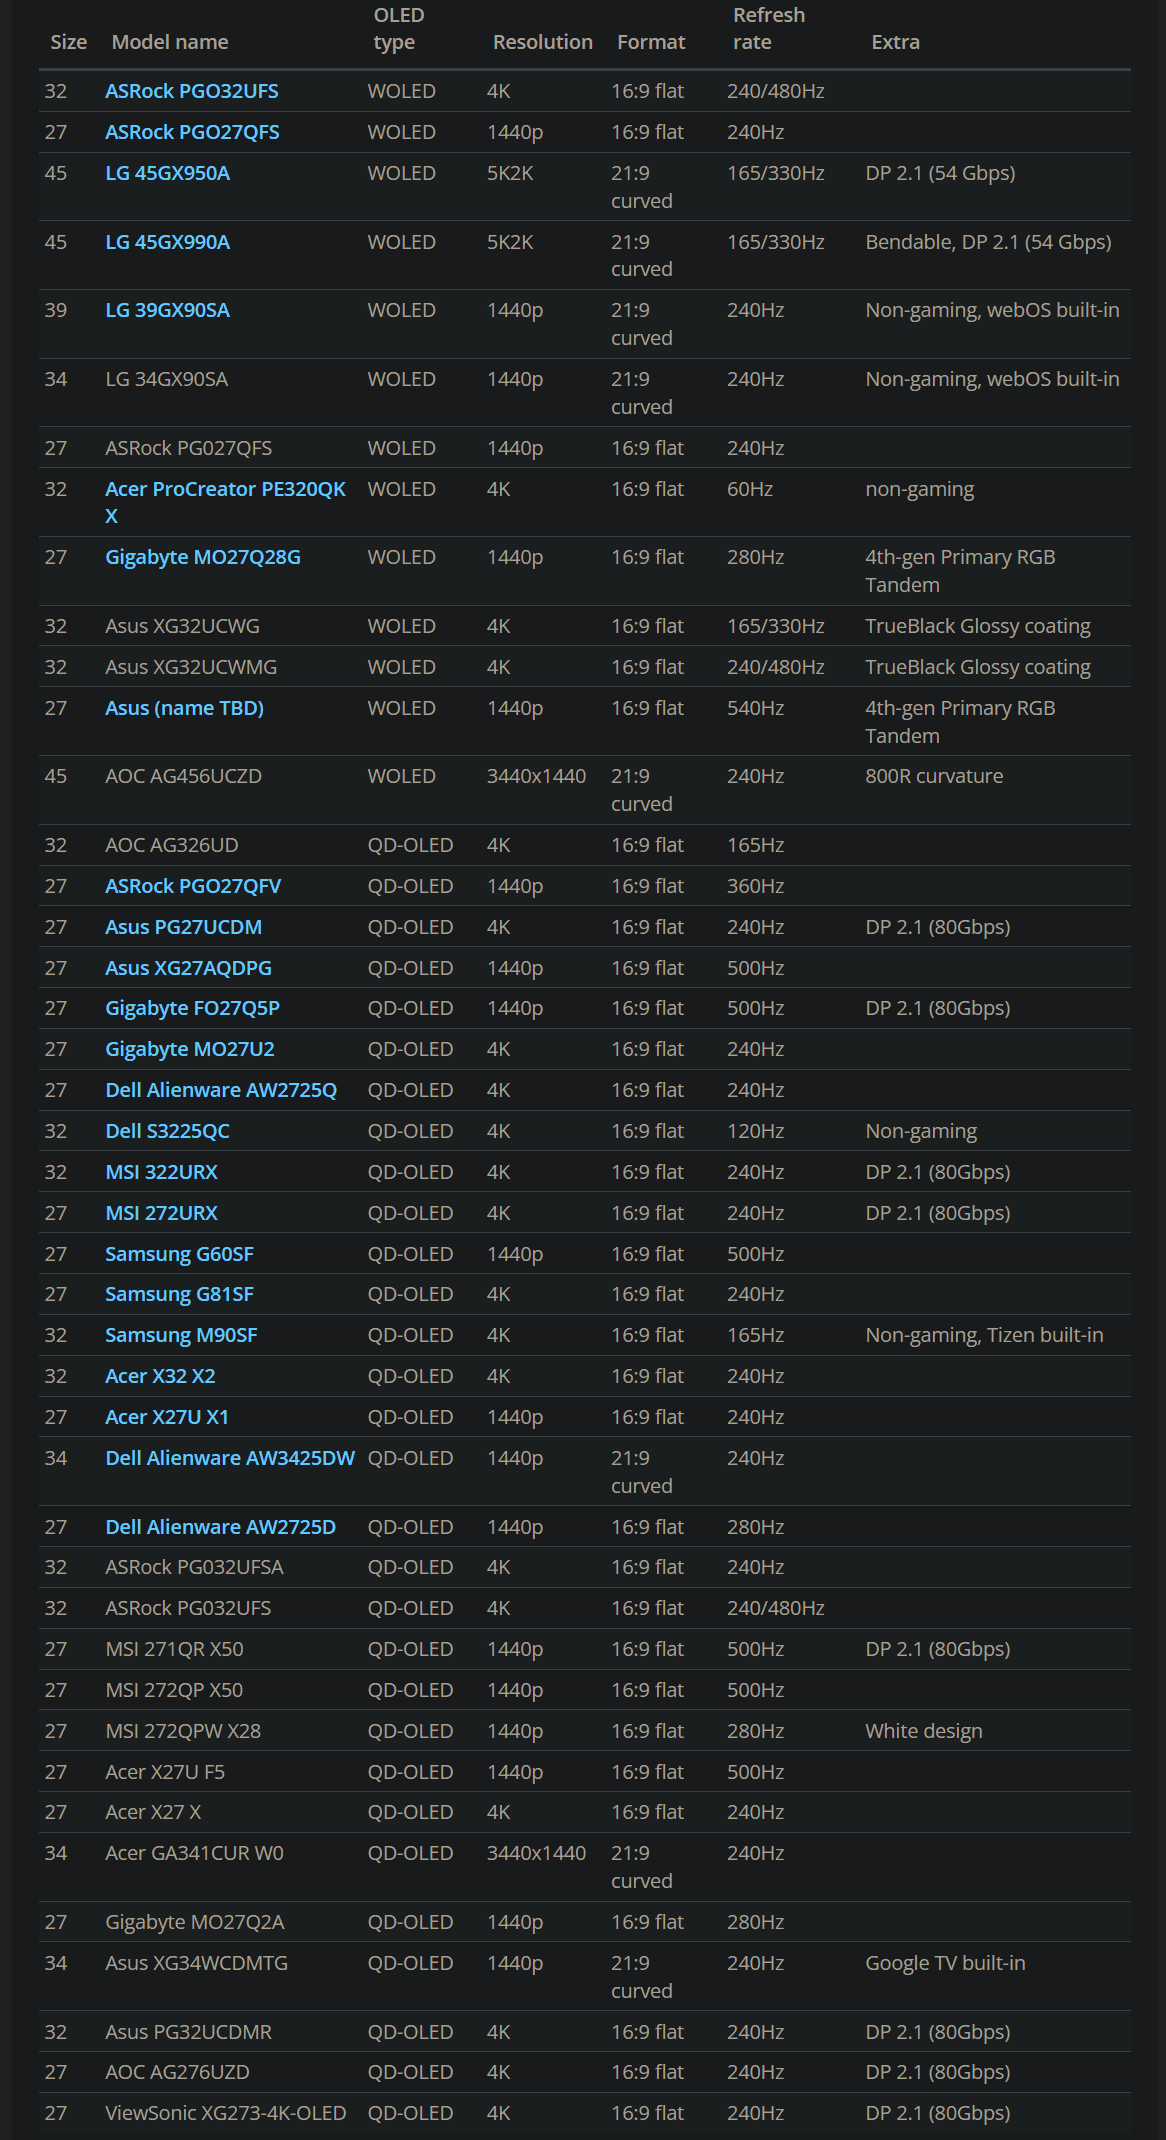The image size is (1166, 2140).
Task: Click the "800R curvature" extra cell
Action: (934, 776)
